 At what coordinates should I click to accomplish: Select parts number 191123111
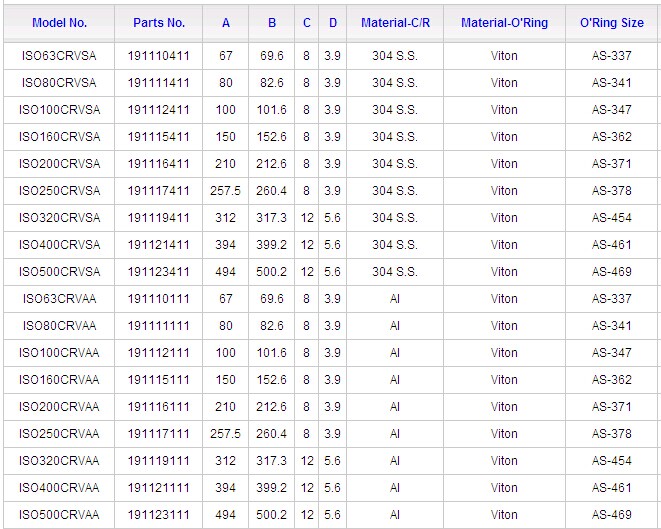(x=159, y=515)
